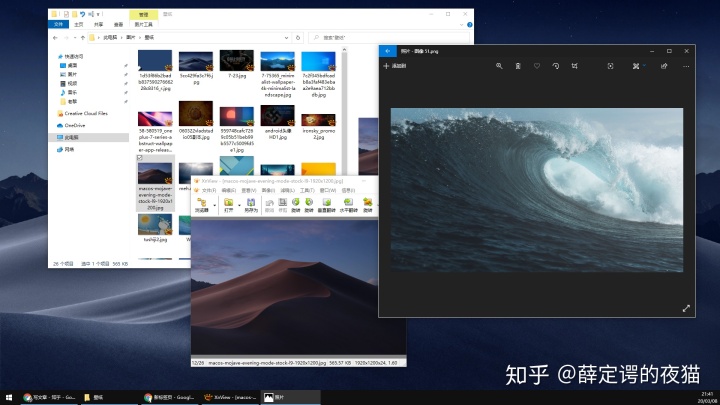
Task: Open Explorer help question-mark icon
Action: click(x=470, y=25)
